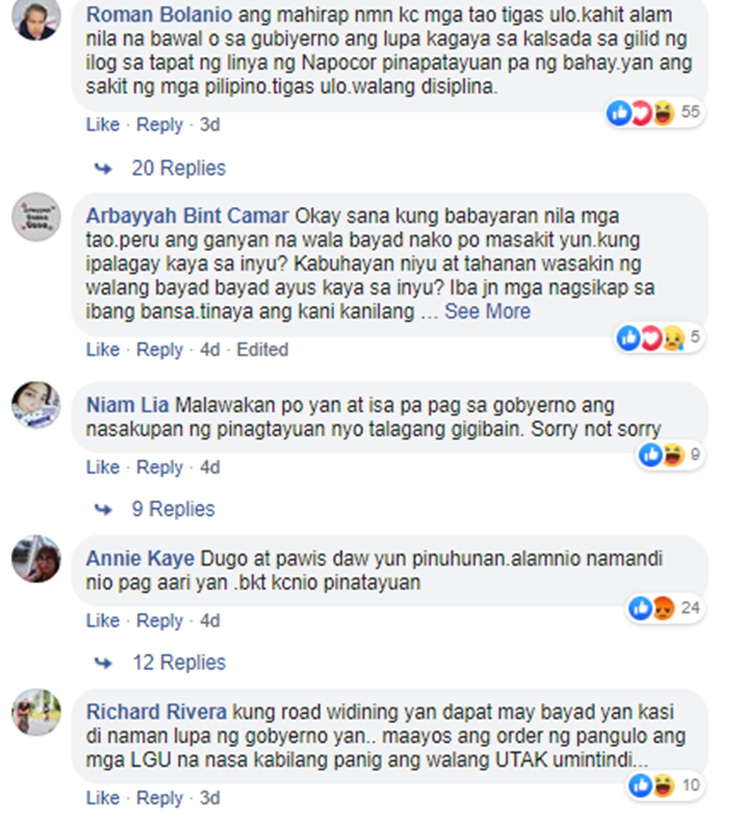Image resolution: width=750 pixels, height=820 pixels.
Task: Open reactions on Annie Kaye's comment
Action: tap(665, 608)
